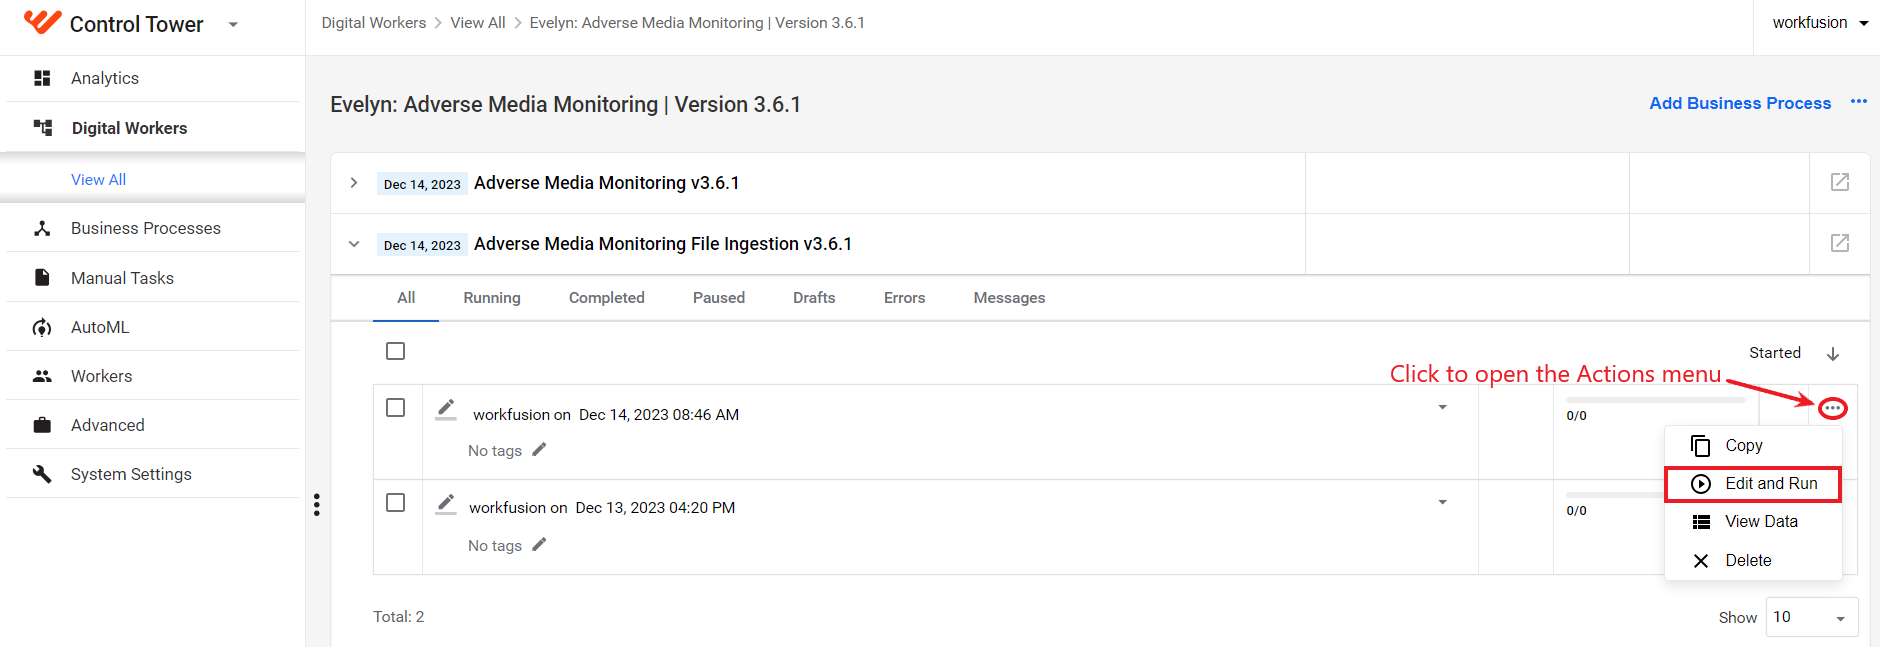Choose Copy from the Actions menu
Viewport: 1880px width, 647px height.
pyautogui.click(x=1753, y=445)
